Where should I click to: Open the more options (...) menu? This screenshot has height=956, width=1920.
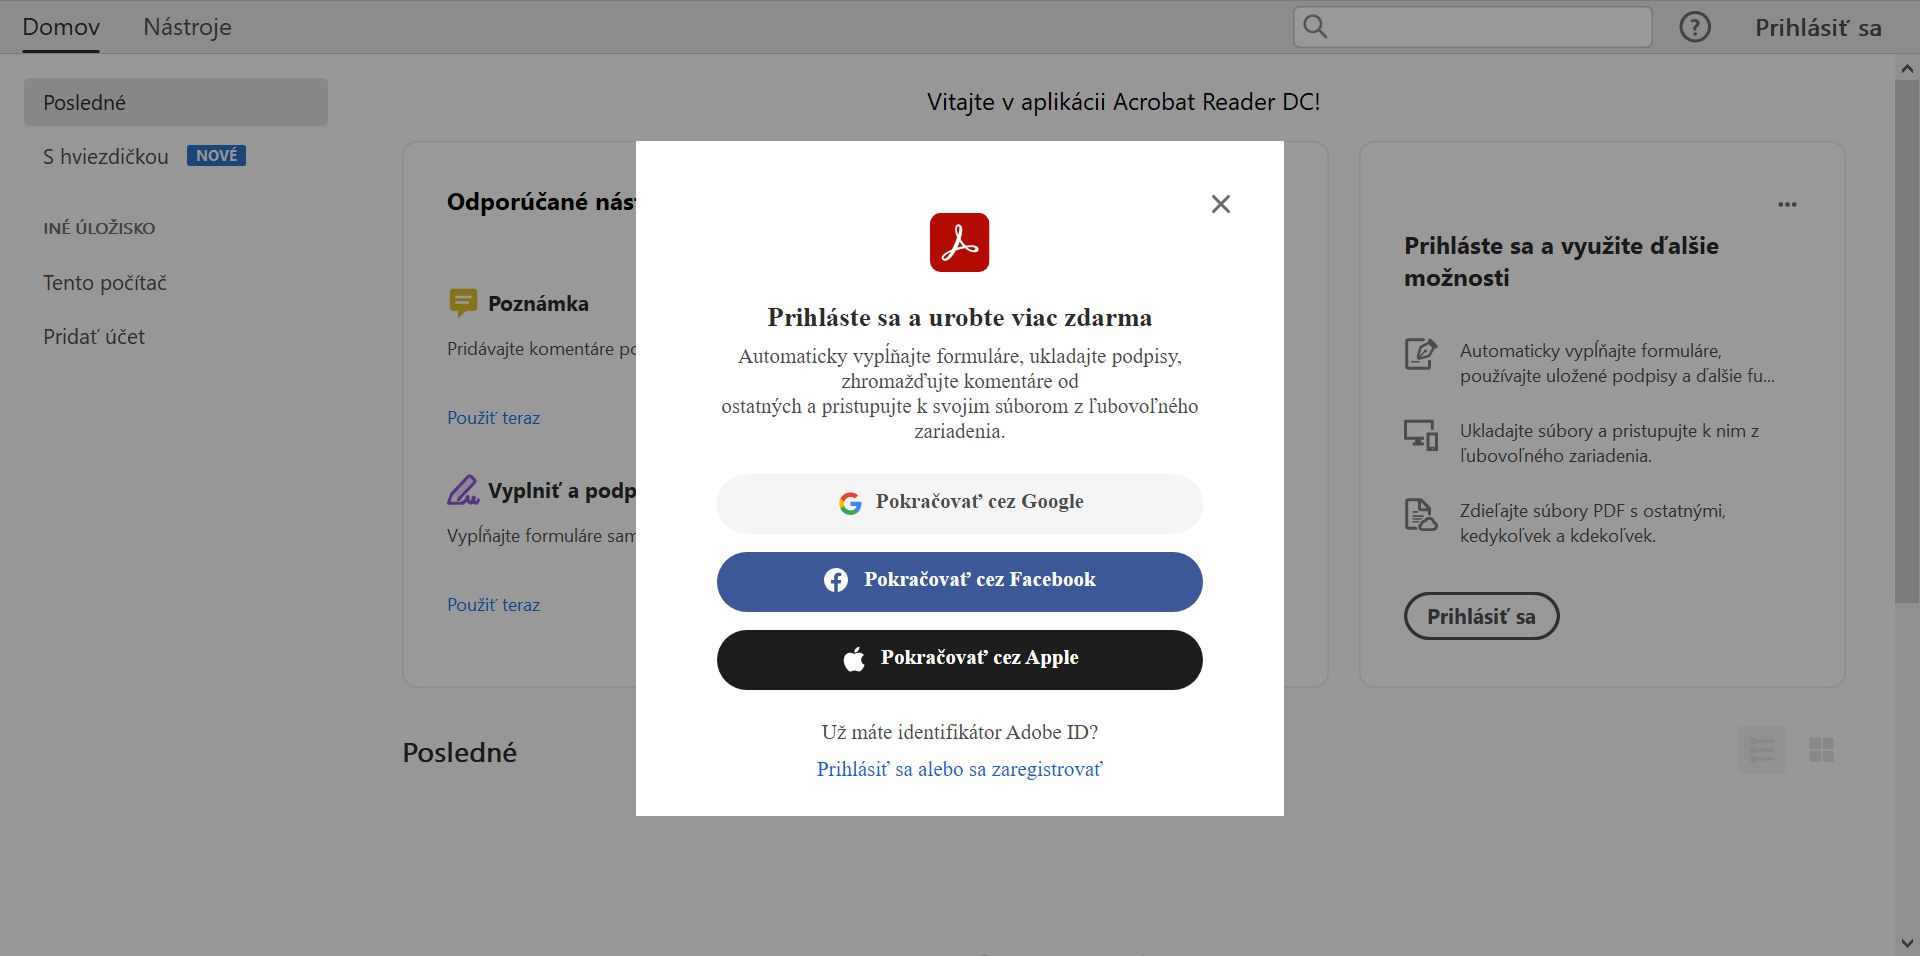pos(1788,204)
